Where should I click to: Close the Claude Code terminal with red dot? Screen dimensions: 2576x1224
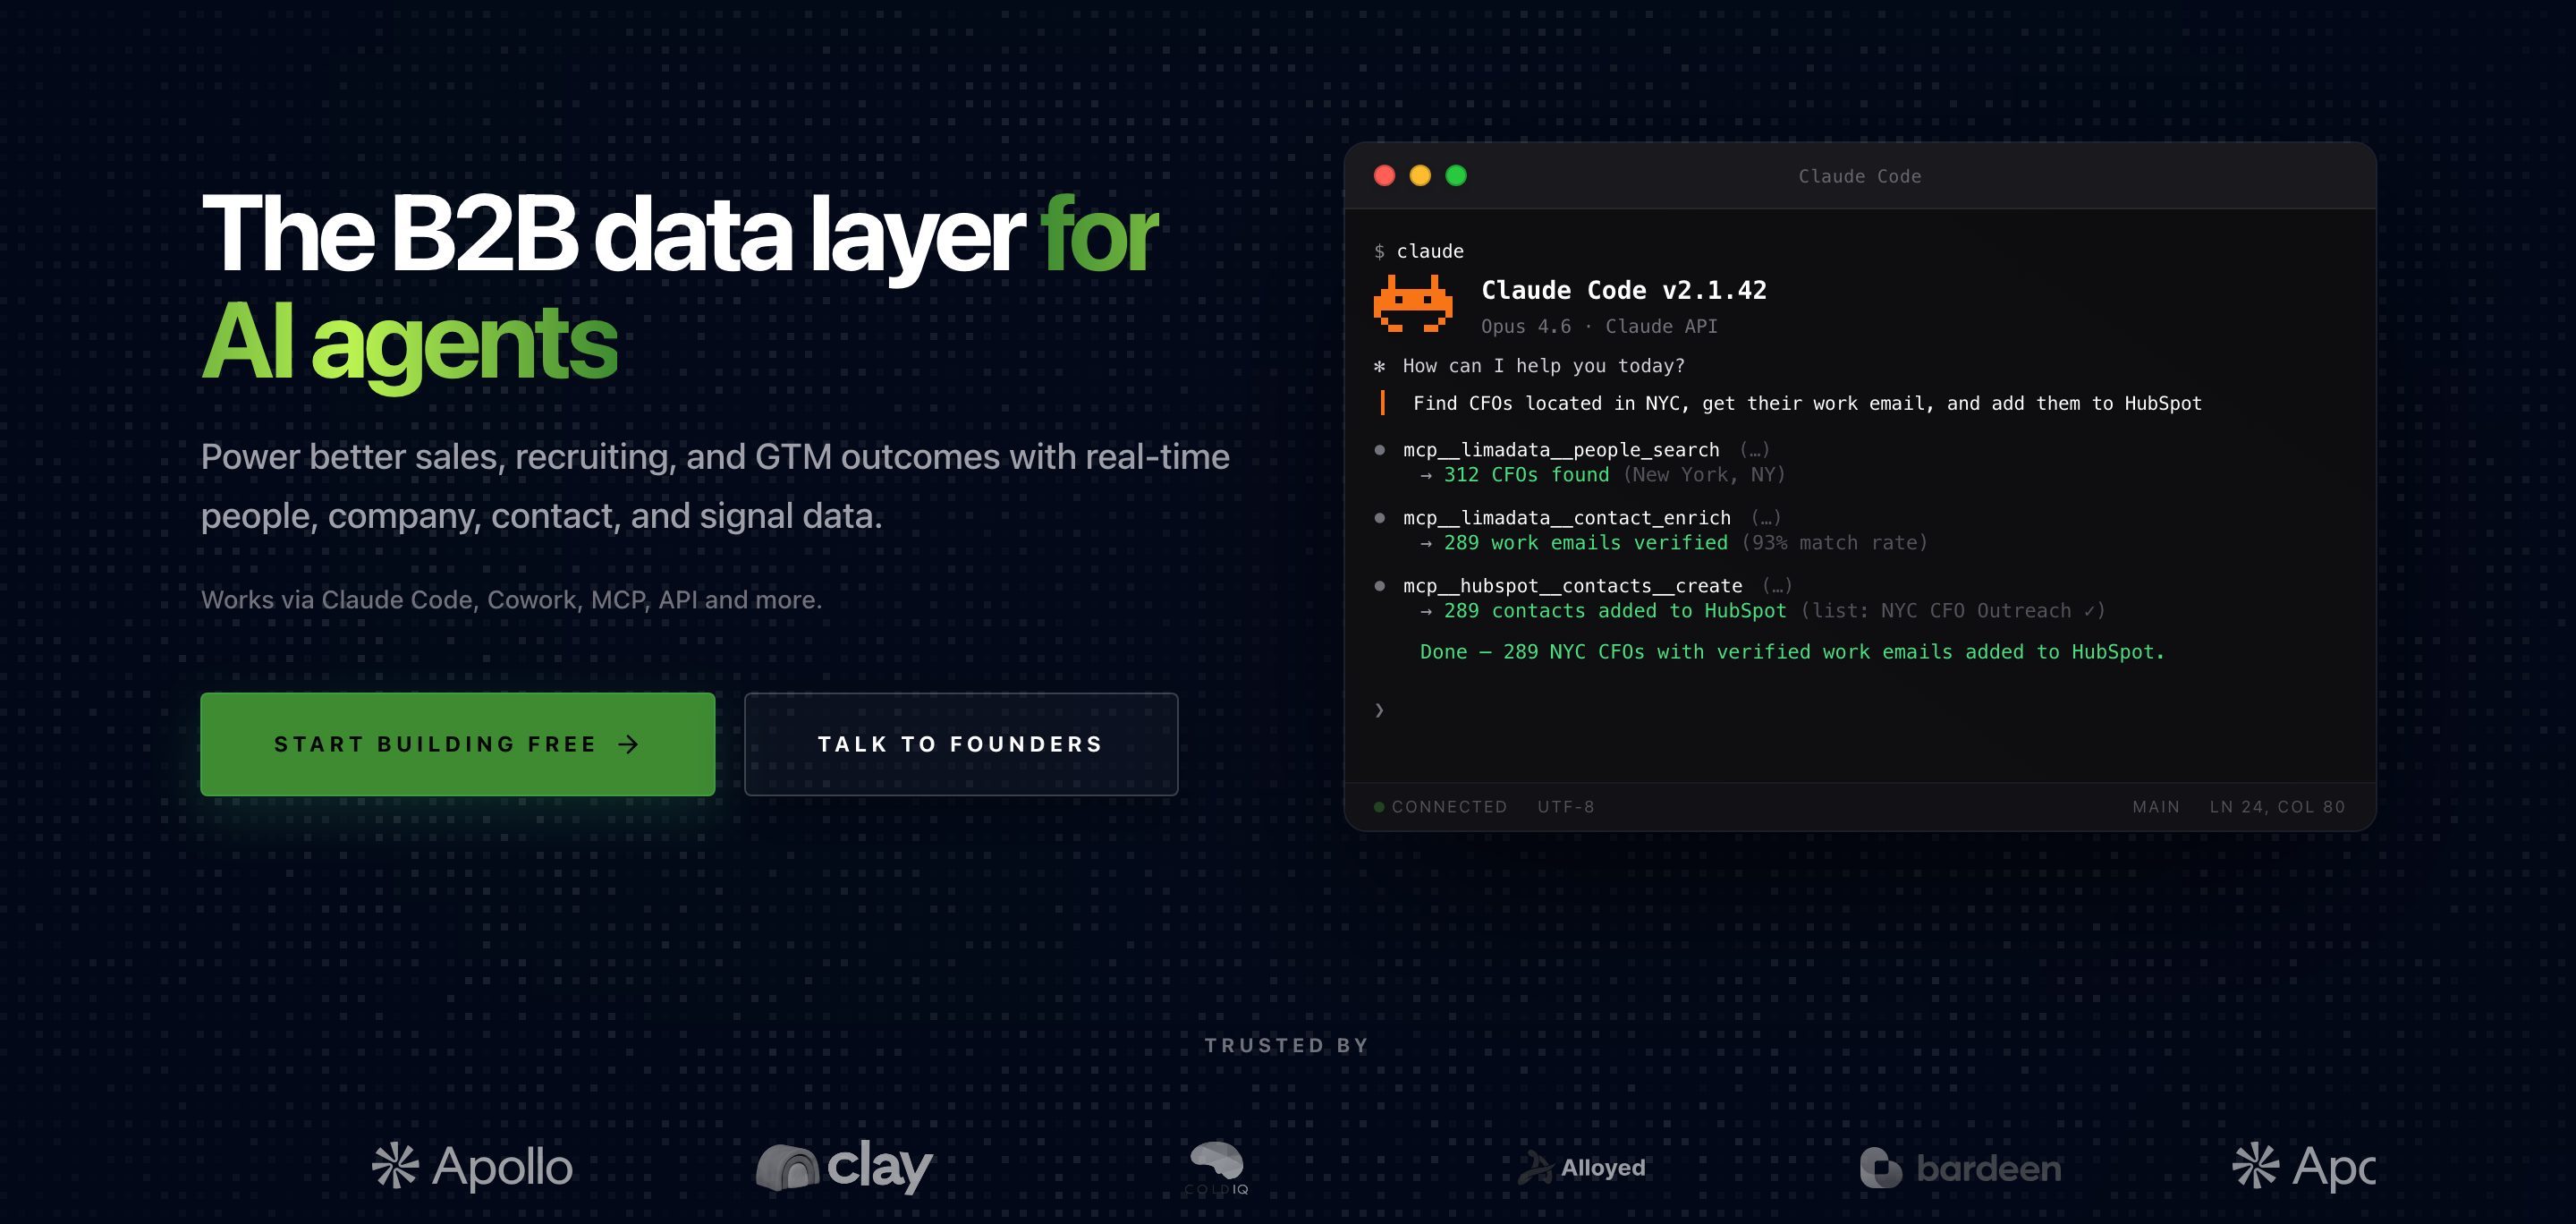pos(1384,176)
